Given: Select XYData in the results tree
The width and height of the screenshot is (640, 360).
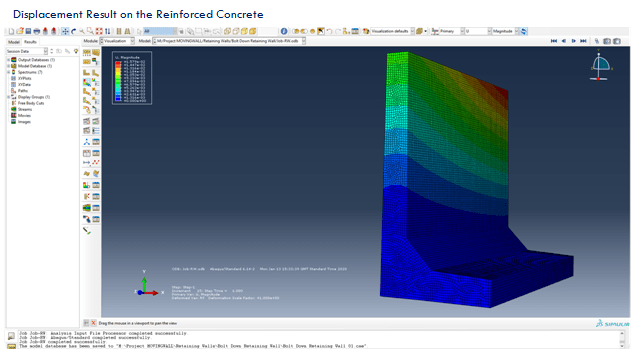Looking at the screenshot, I should click(24, 84).
